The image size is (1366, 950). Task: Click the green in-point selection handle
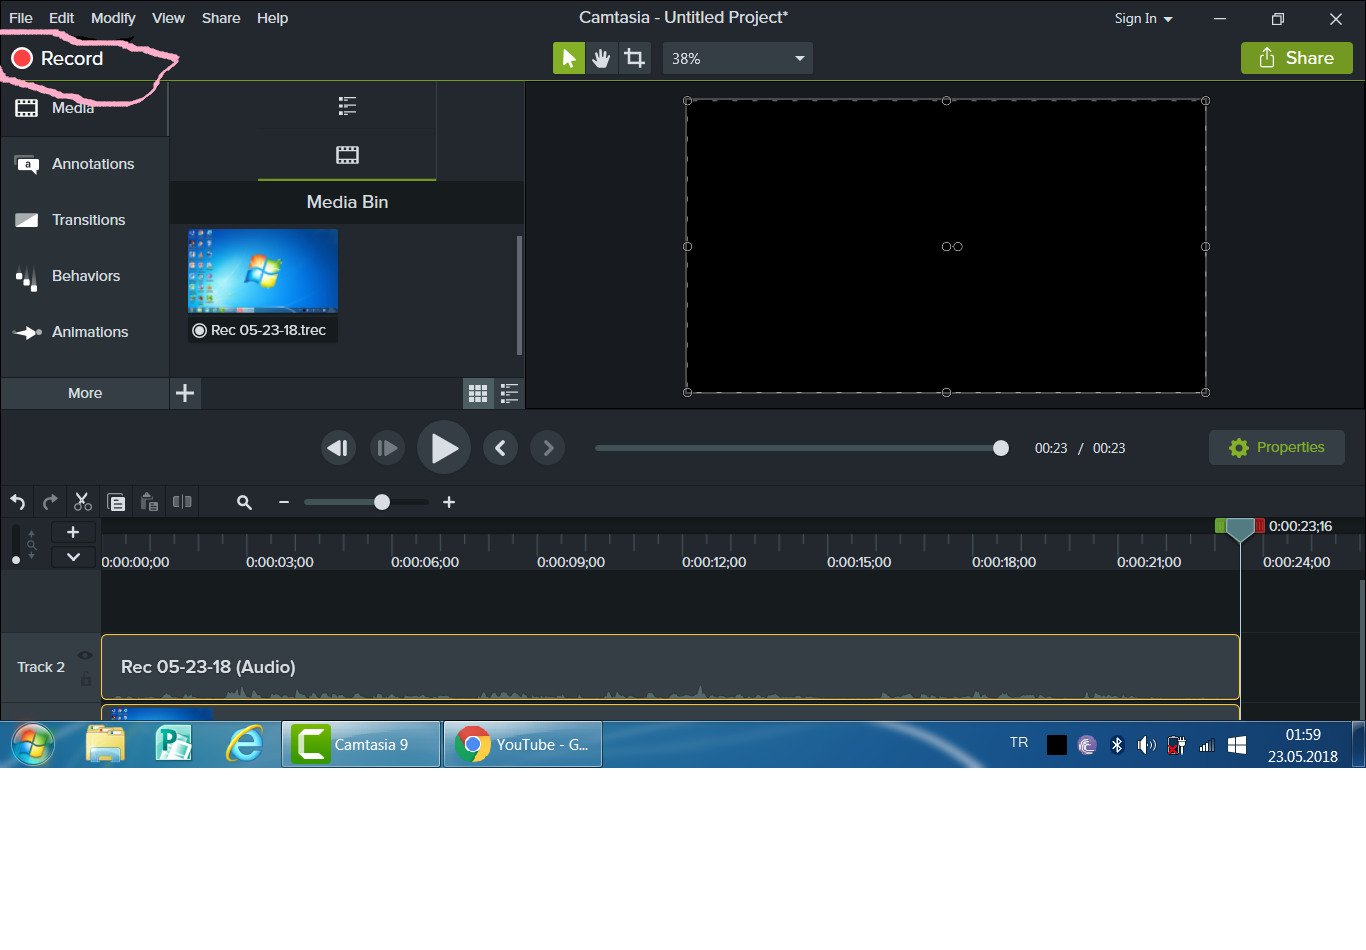point(1220,526)
